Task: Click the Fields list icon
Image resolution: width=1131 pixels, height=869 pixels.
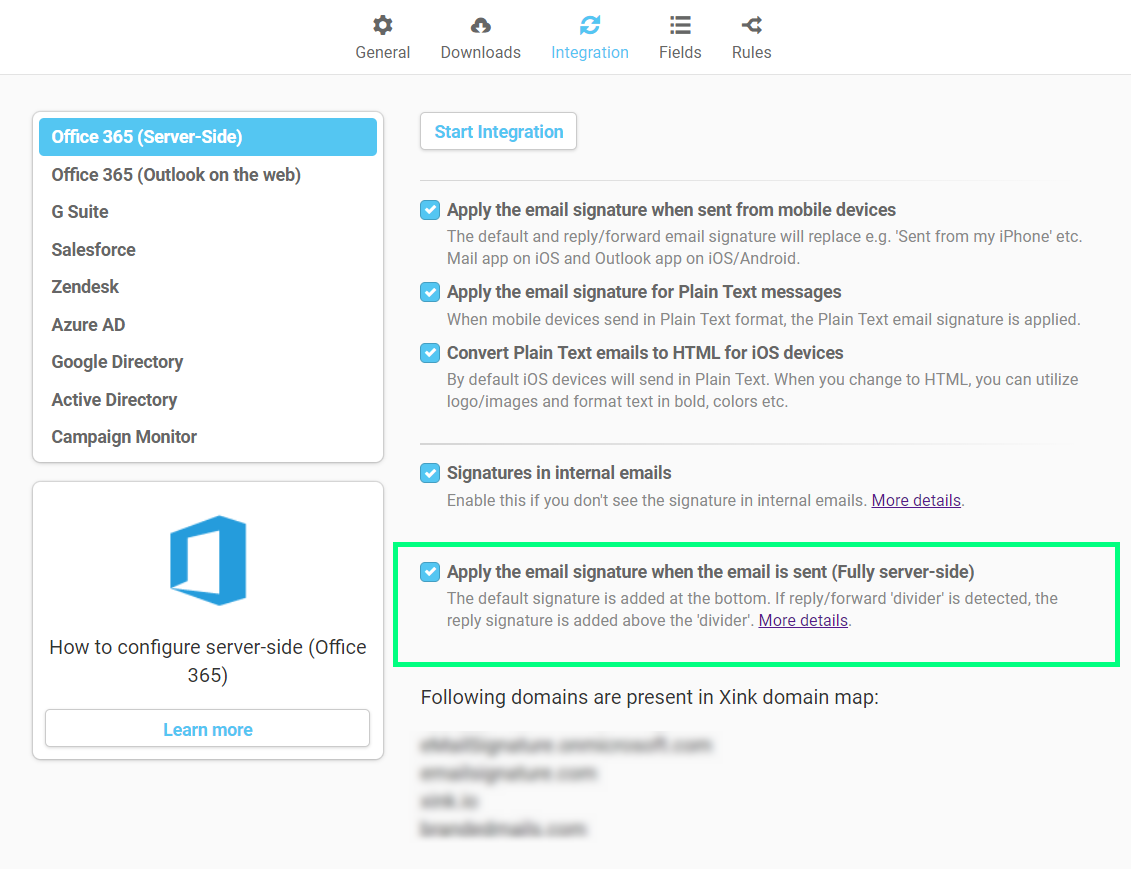Action: coord(679,25)
